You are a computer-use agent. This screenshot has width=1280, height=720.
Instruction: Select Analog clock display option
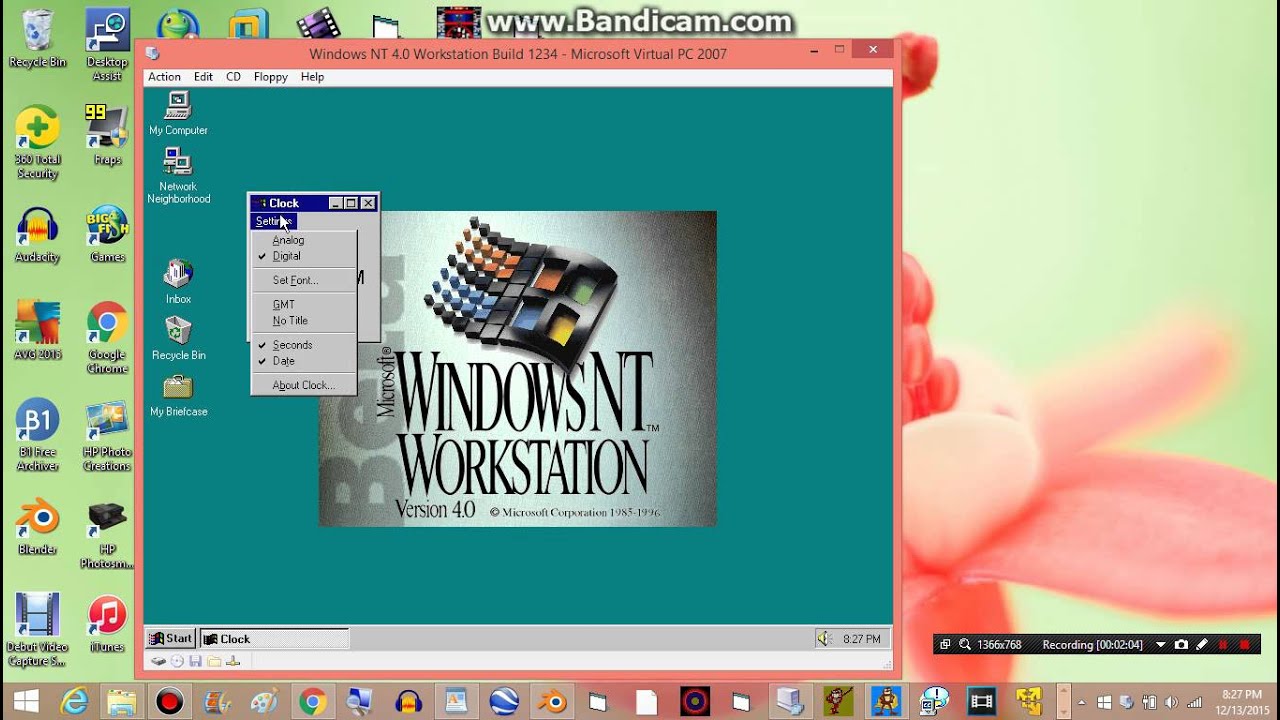click(304, 240)
